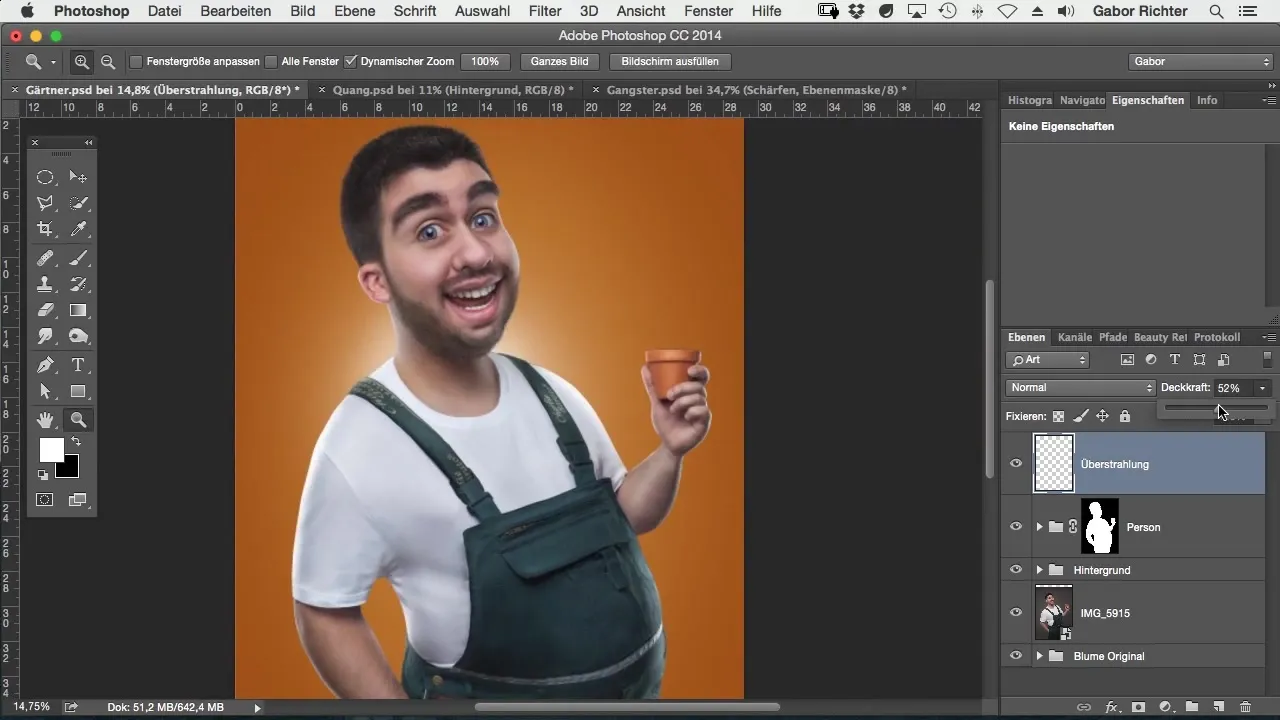This screenshot has height=720, width=1280.
Task: Select the Healing Brush tool
Action: coord(45,258)
